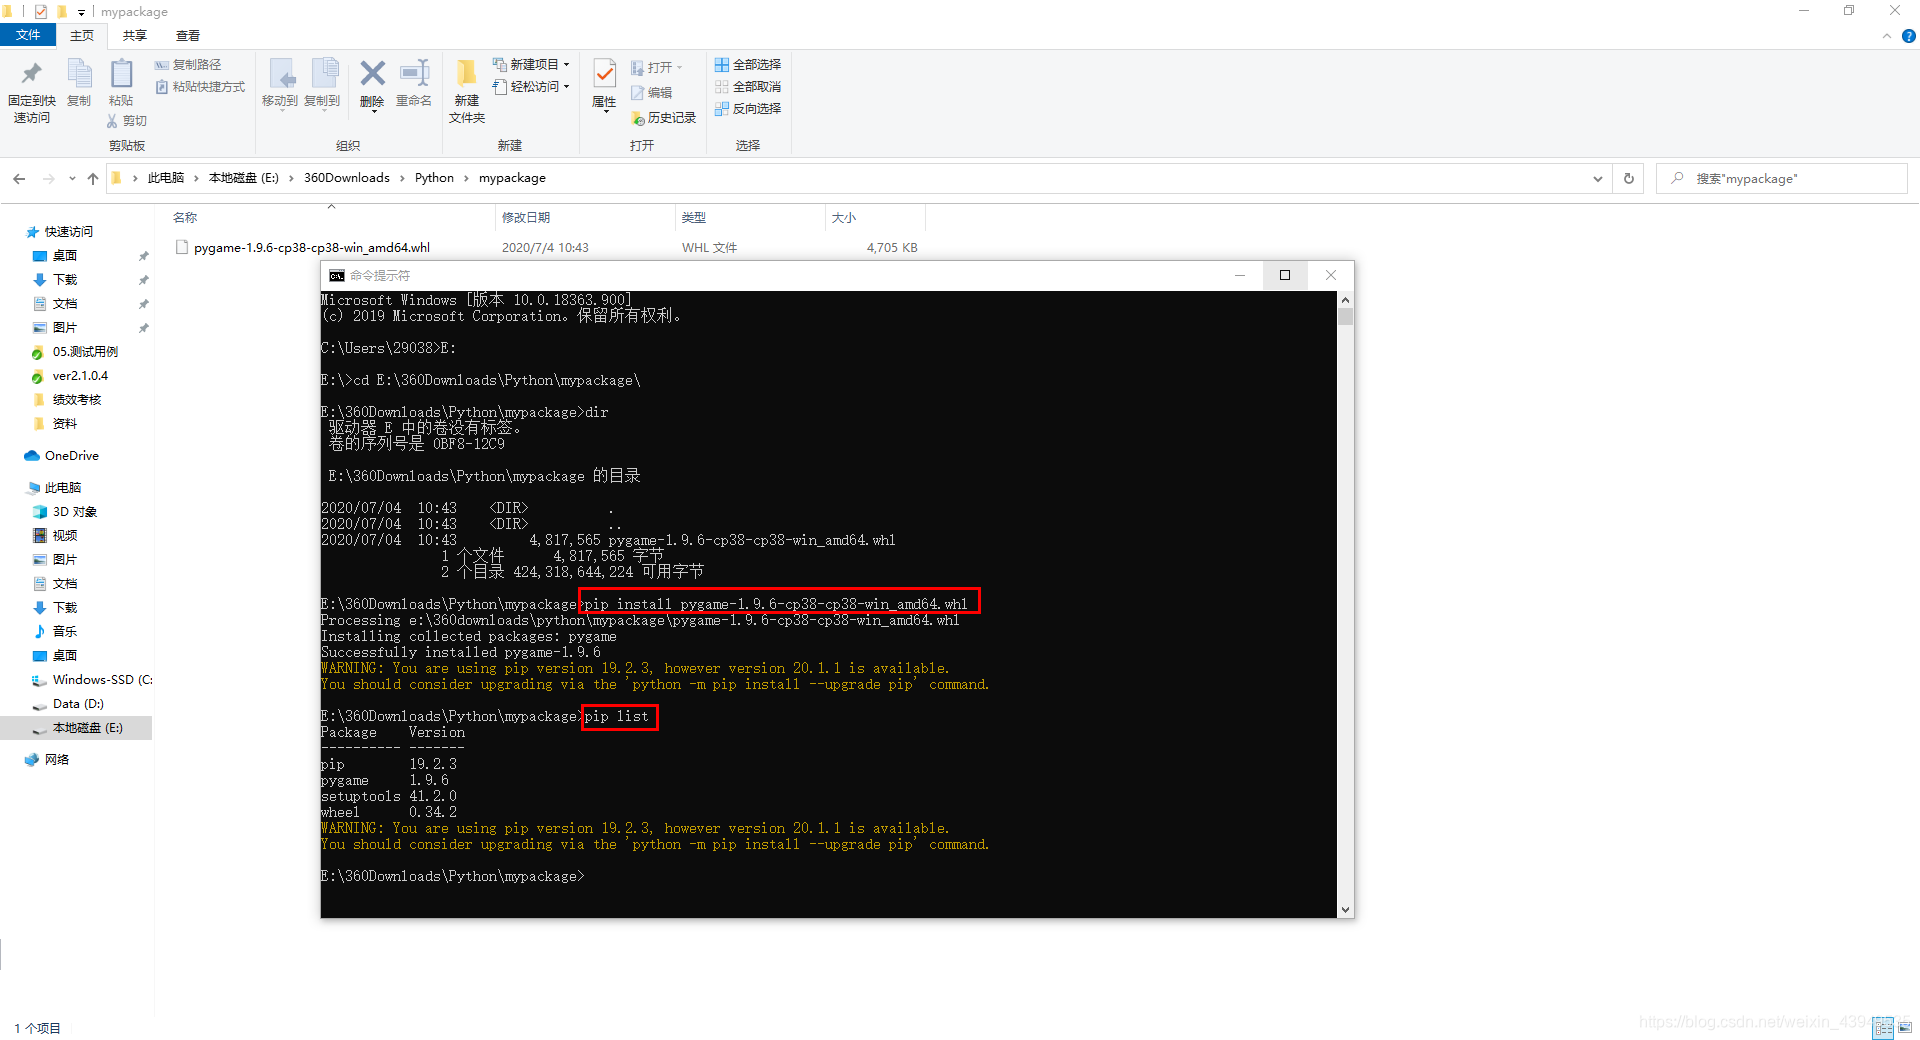Screen dimensions: 1920x1040
Task: Click command prompt scrollbar down arrow
Action: click(x=1346, y=910)
